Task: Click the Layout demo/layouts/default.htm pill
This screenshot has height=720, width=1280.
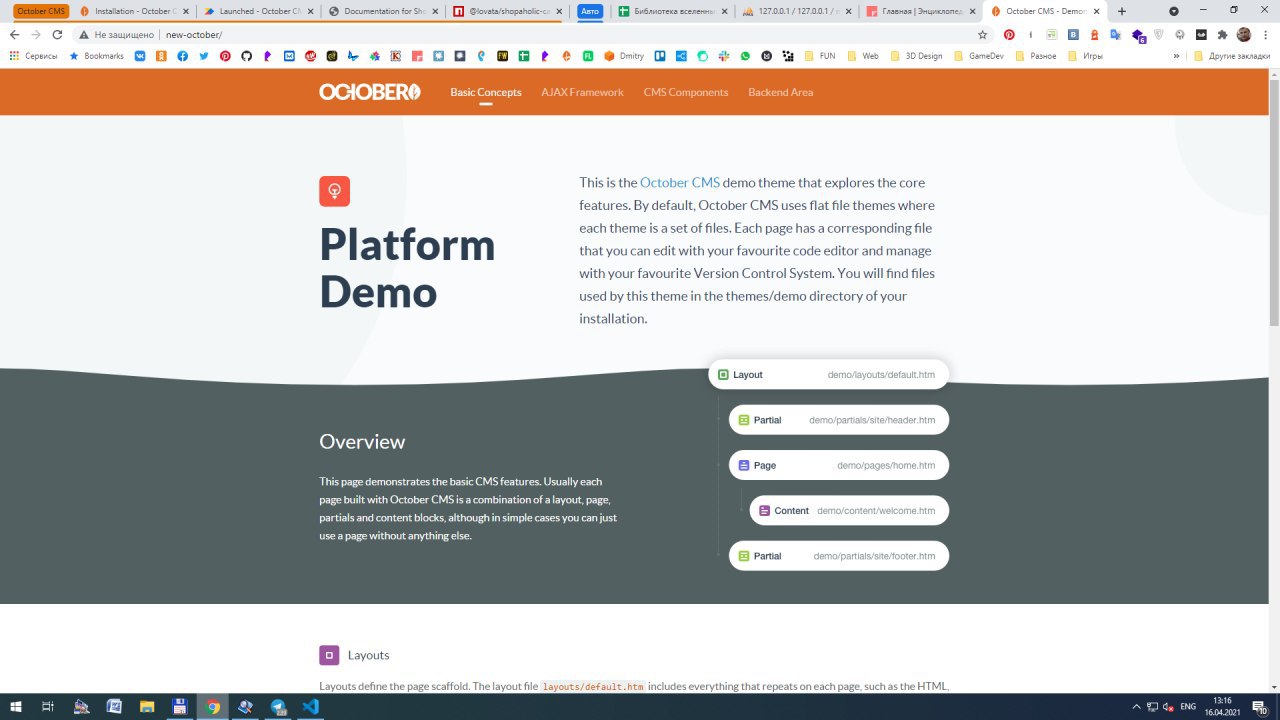Action: click(828, 375)
